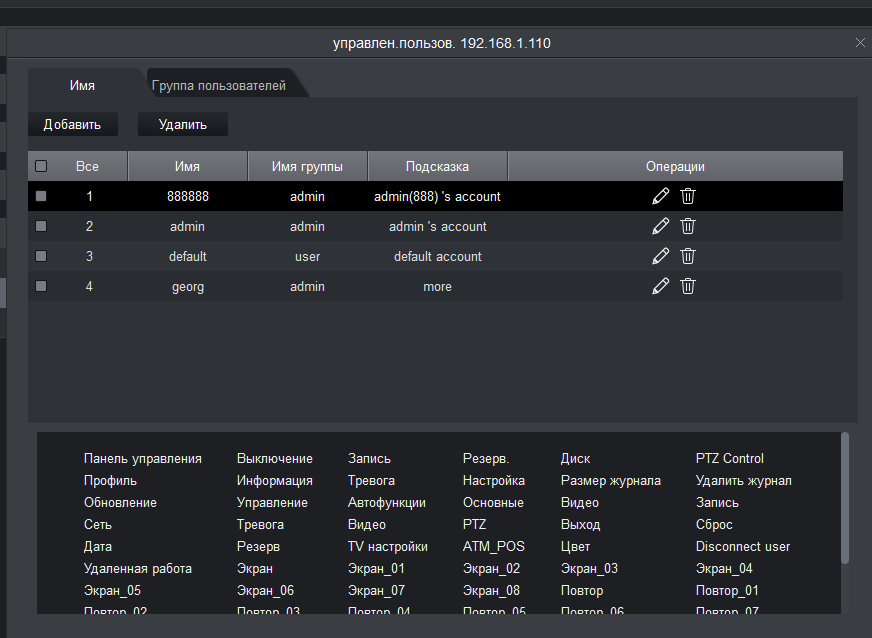Click the Имя группы column header
This screenshot has width=872, height=638.
pyautogui.click(x=307, y=167)
